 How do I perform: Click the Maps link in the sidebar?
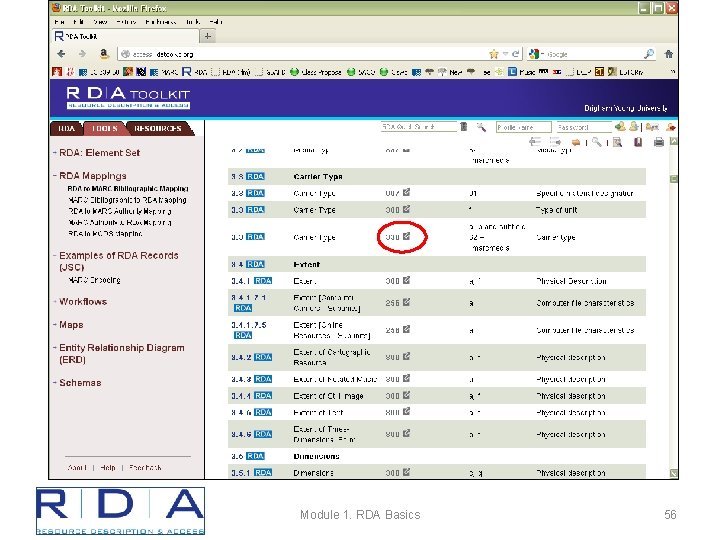[71, 325]
